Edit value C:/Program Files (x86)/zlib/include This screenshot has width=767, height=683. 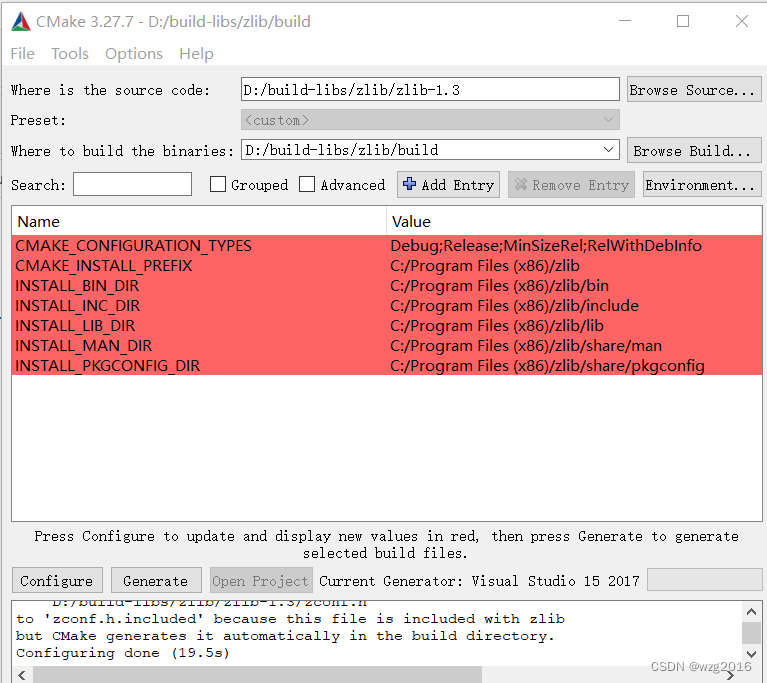point(514,305)
